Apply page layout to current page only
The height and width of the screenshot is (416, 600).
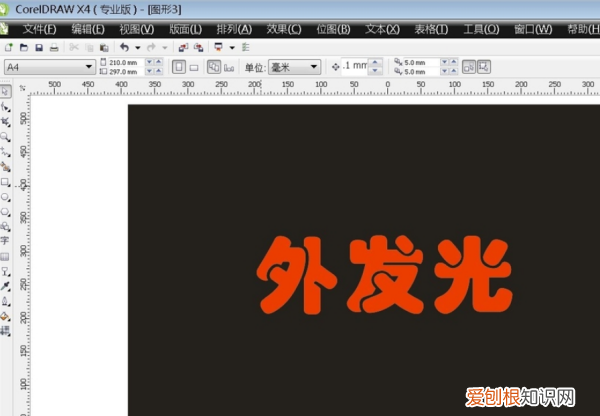(229, 68)
